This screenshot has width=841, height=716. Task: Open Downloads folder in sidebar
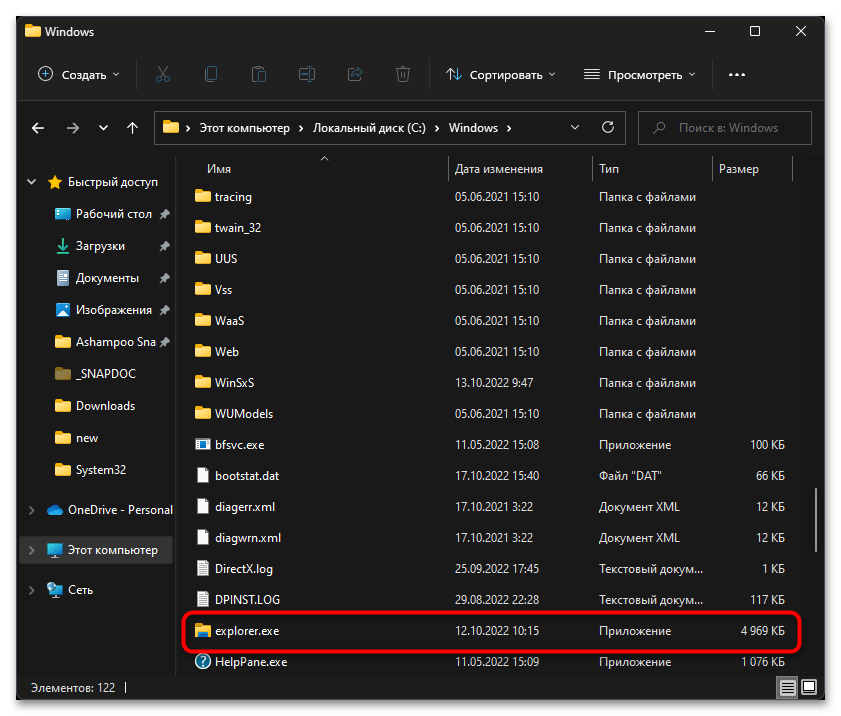click(x=105, y=406)
